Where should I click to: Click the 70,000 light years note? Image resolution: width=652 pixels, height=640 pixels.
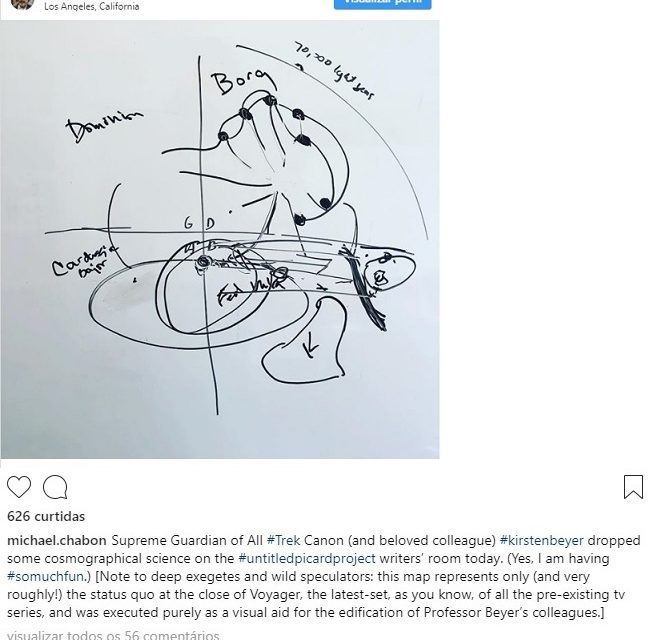coord(334,71)
